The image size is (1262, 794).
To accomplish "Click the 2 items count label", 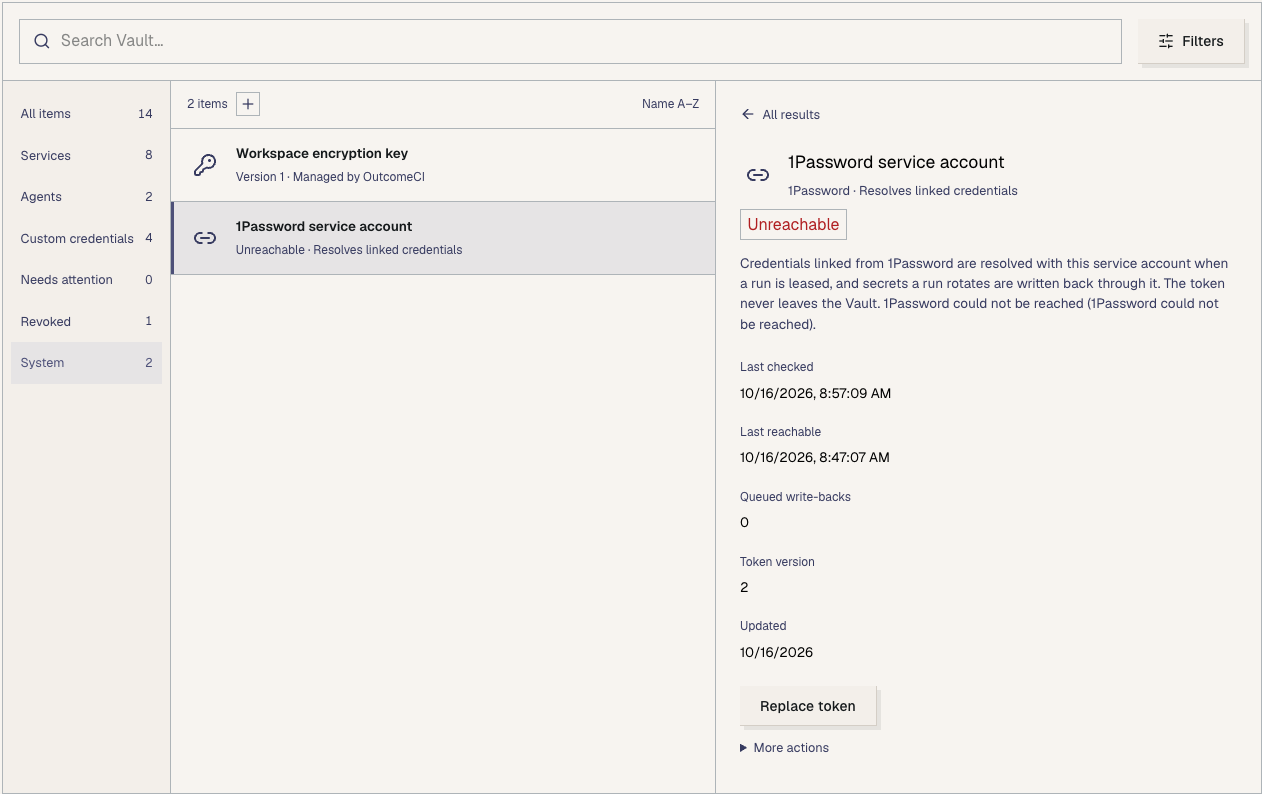I will pyautogui.click(x=207, y=104).
